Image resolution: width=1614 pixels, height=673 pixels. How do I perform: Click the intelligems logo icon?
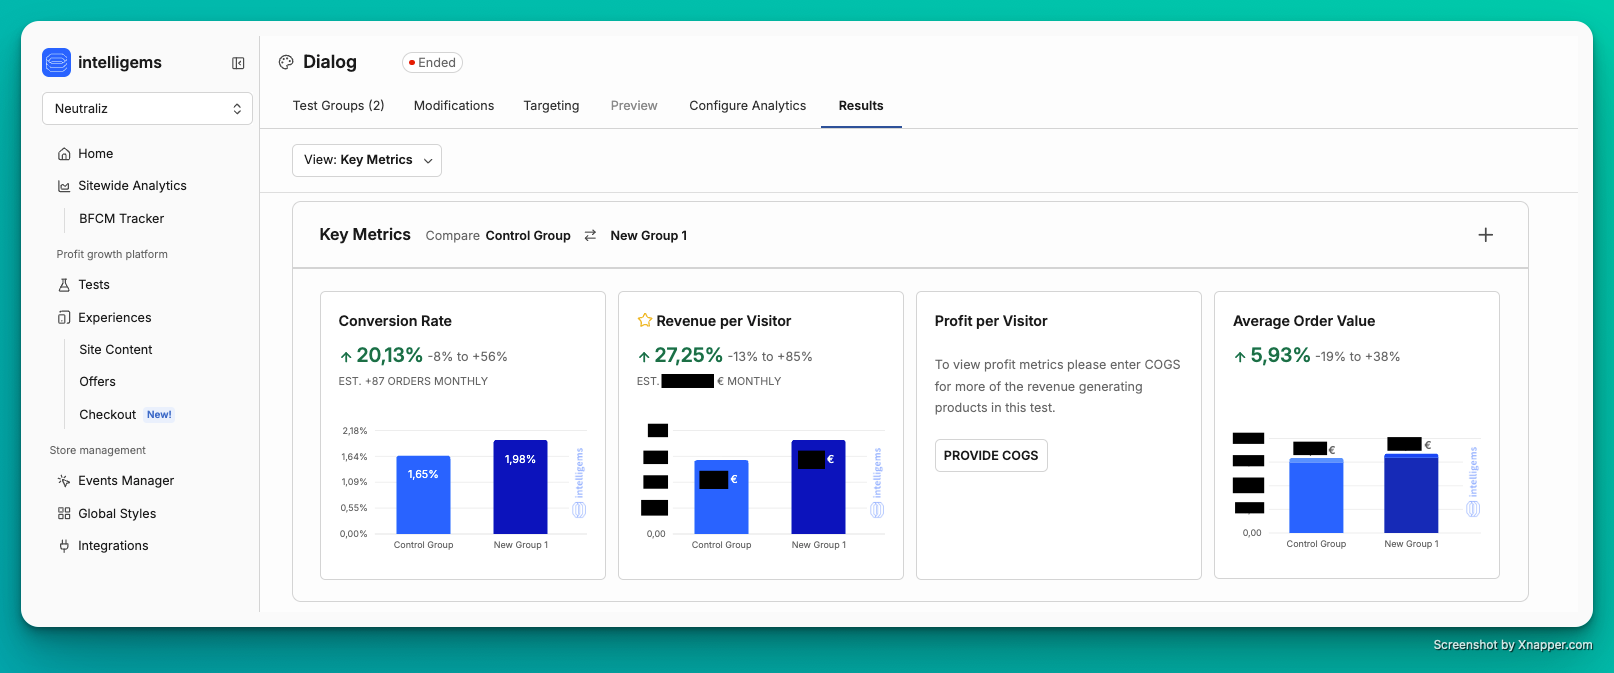click(x=57, y=62)
